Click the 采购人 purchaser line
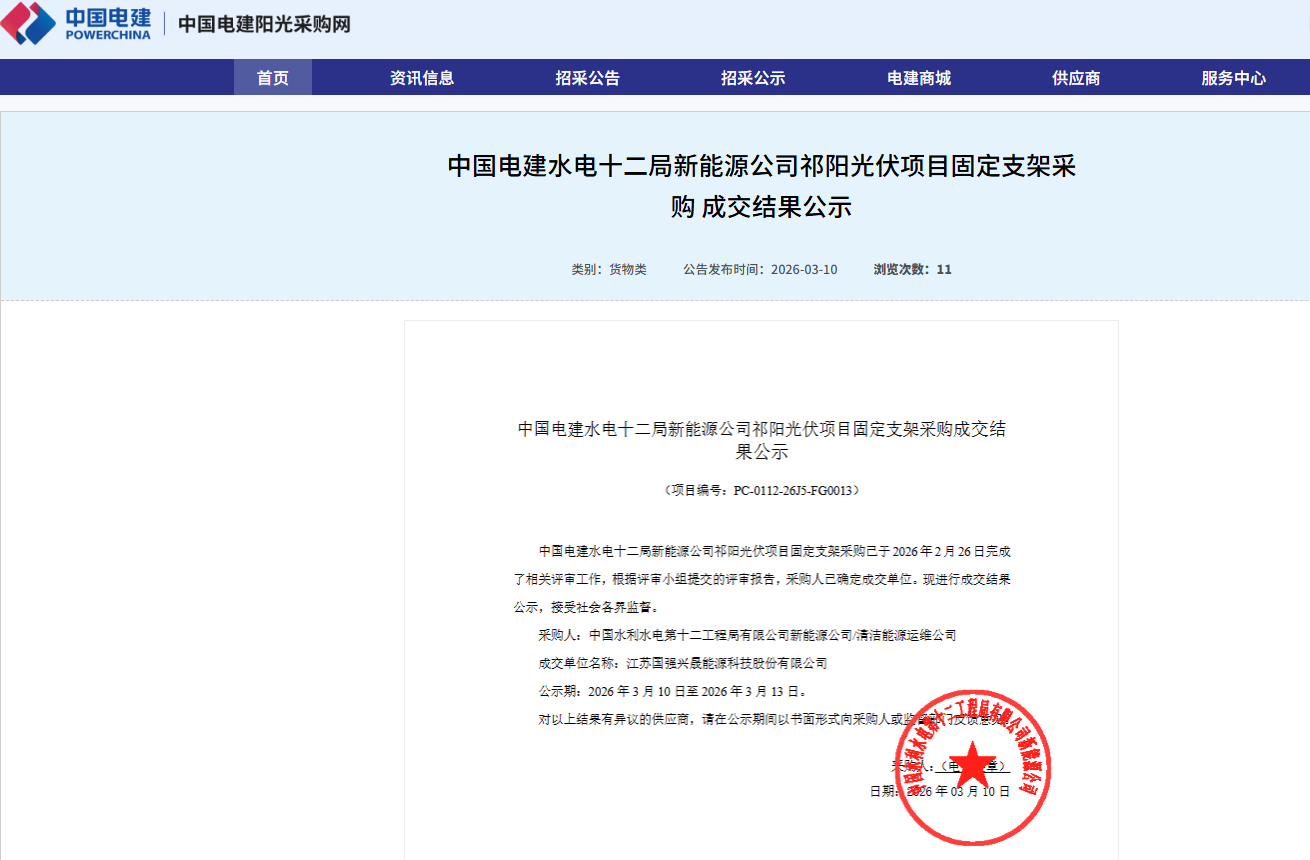This screenshot has height=860, width=1310. pyautogui.click(x=746, y=635)
